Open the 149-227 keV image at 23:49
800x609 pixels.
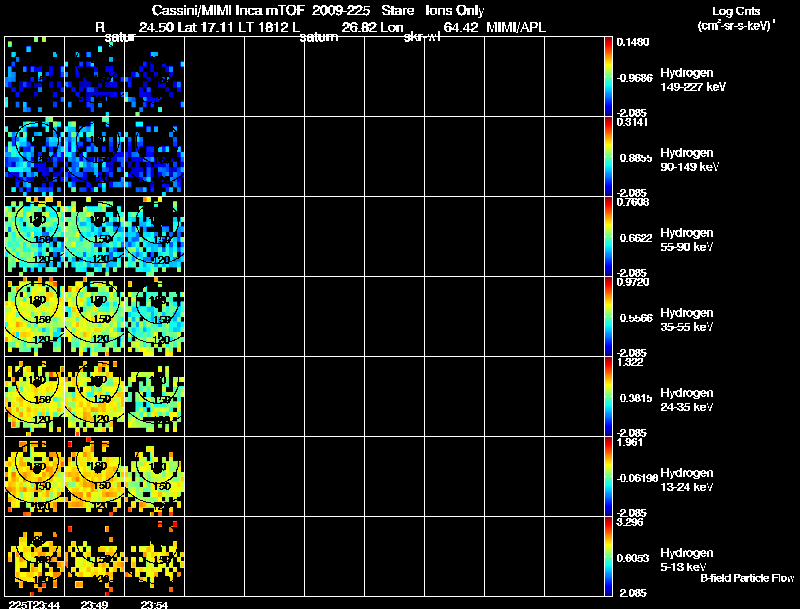tap(94, 77)
